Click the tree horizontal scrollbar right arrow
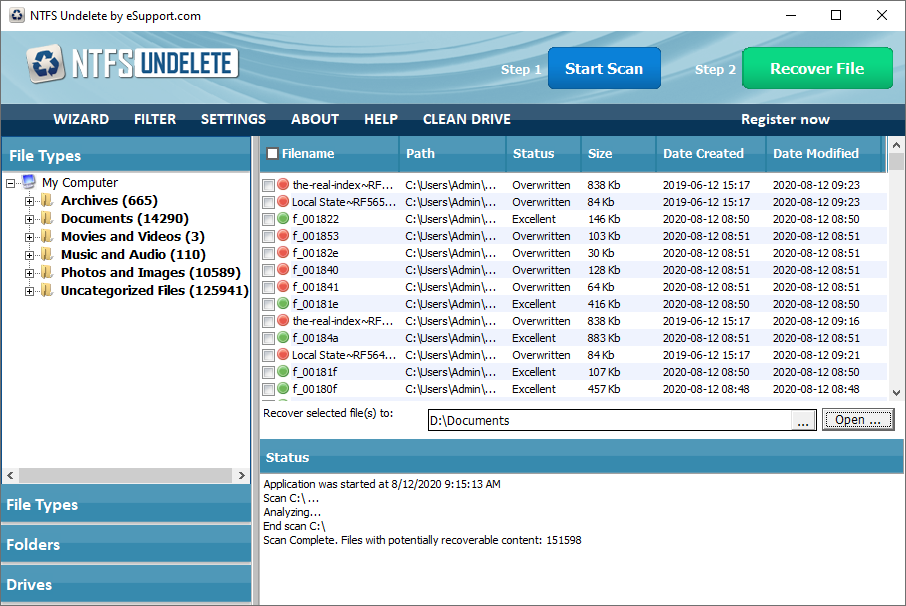The width and height of the screenshot is (906, 606). tap(242, 475)
